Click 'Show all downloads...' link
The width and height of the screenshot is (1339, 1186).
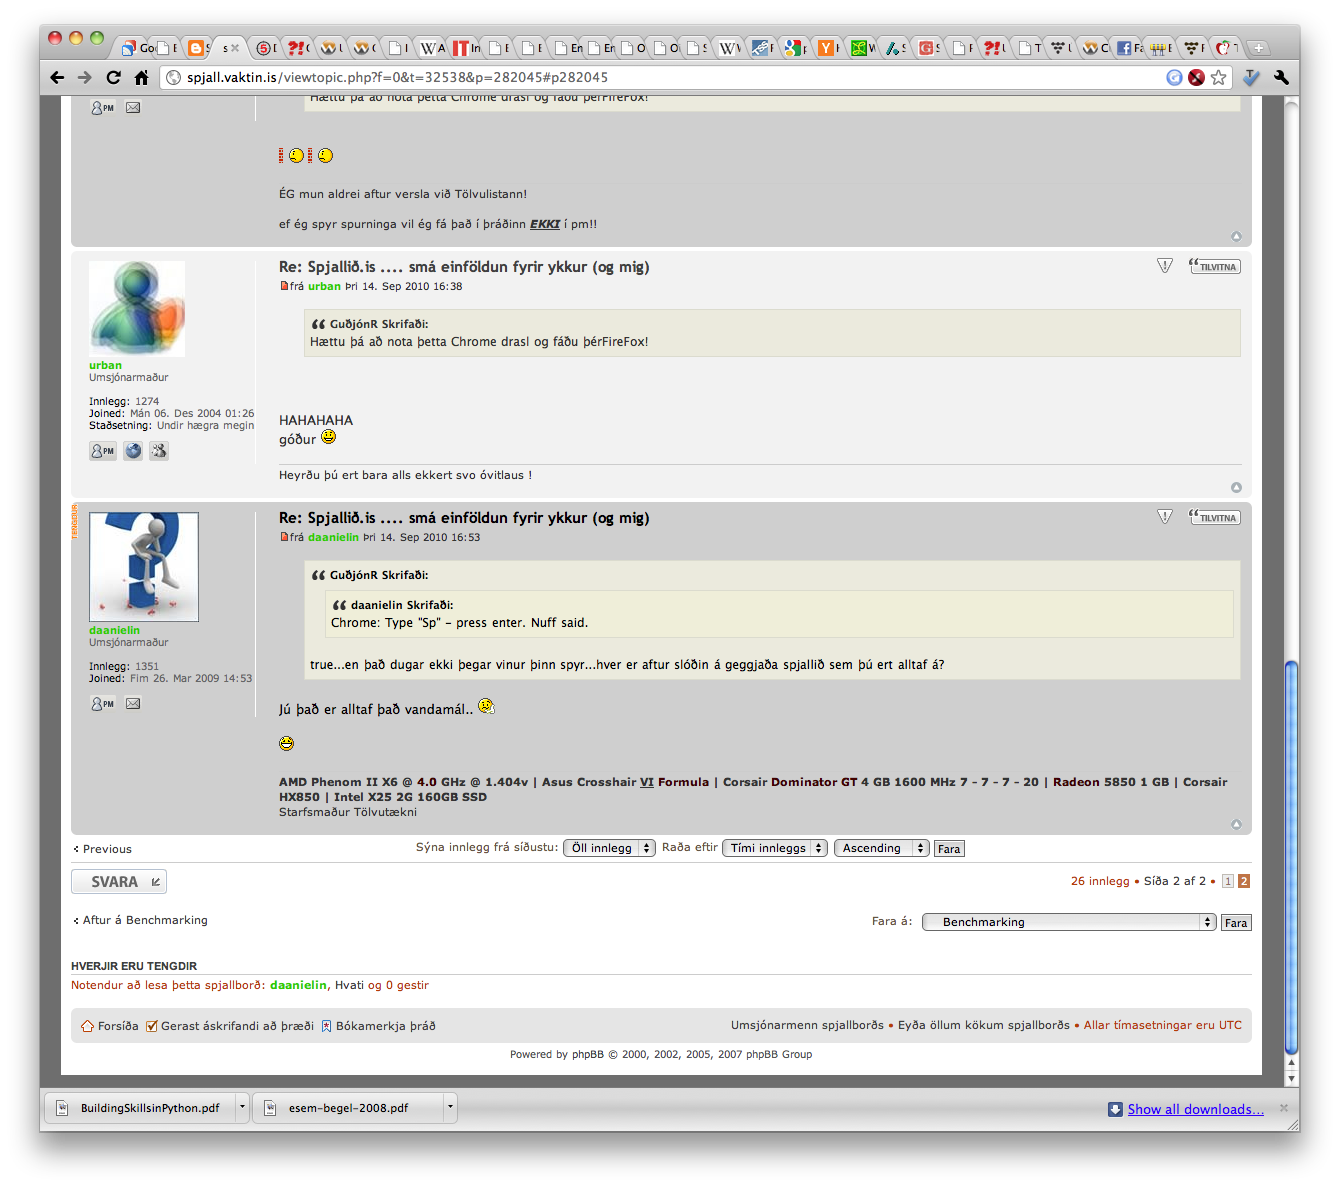pos(1195,1109)
